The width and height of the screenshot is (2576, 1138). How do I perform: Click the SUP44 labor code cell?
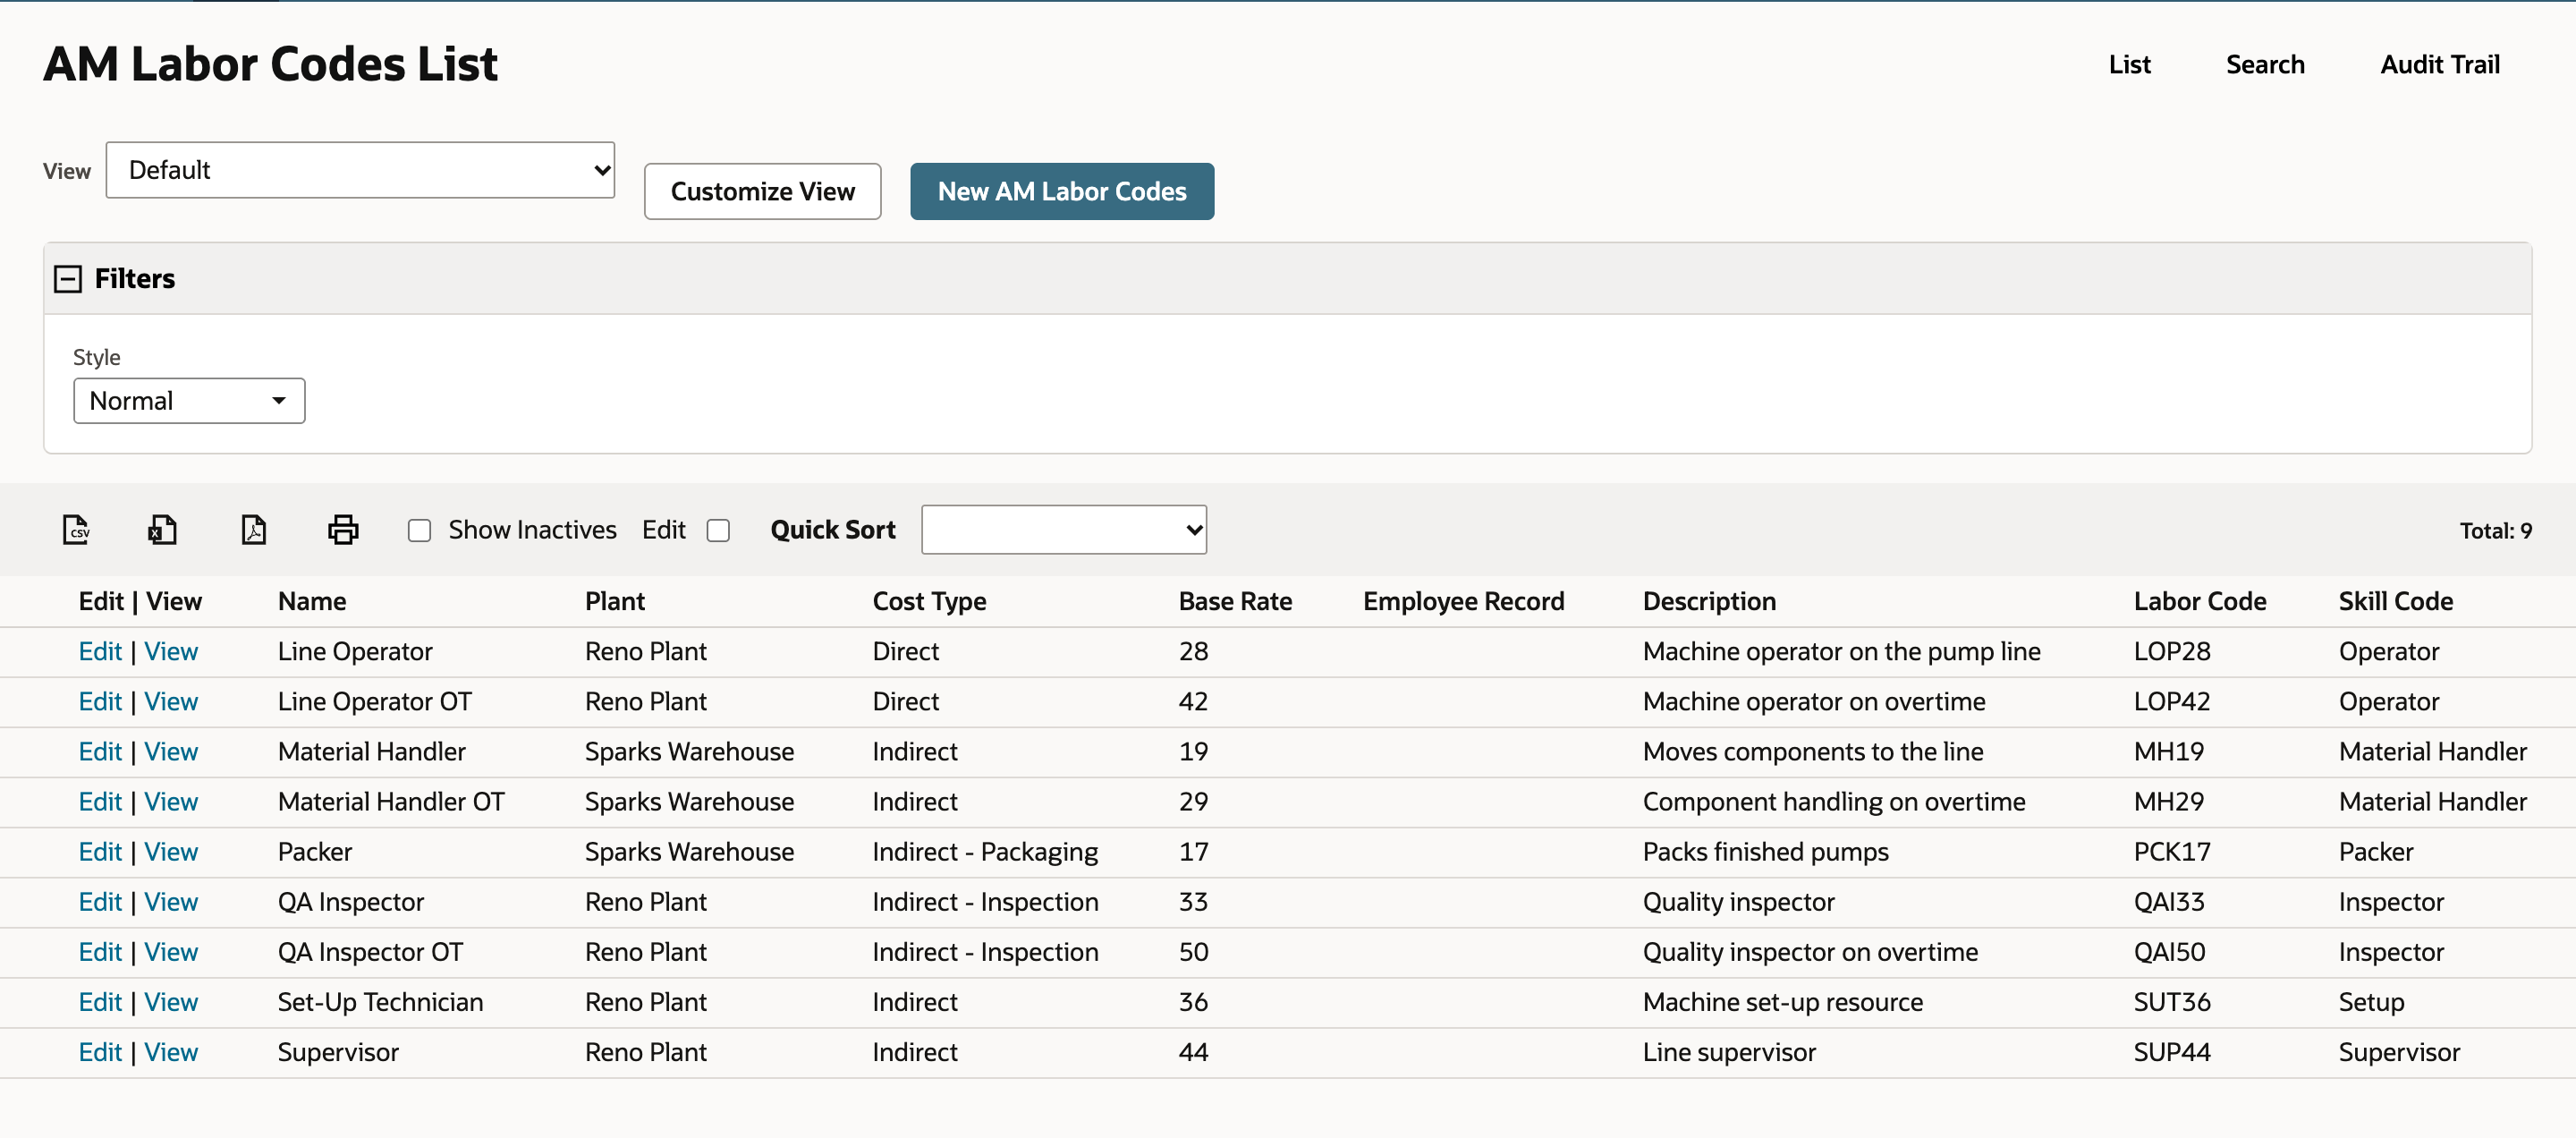point(2172,1052)
